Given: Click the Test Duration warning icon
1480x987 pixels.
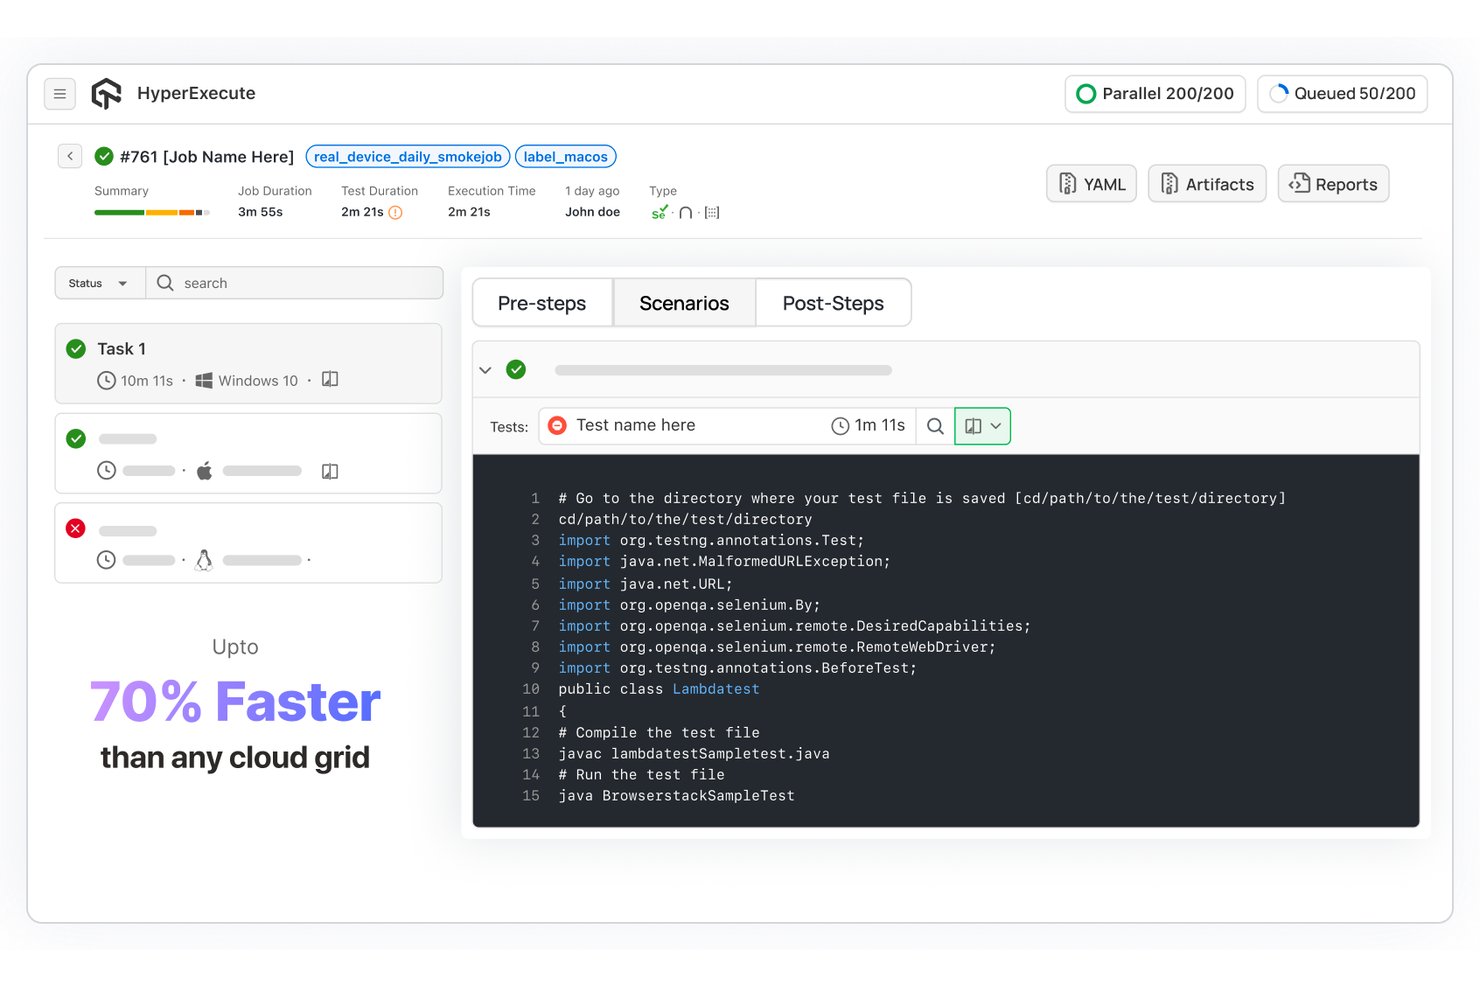Looking at the screenshot, I should click(395, 212).
